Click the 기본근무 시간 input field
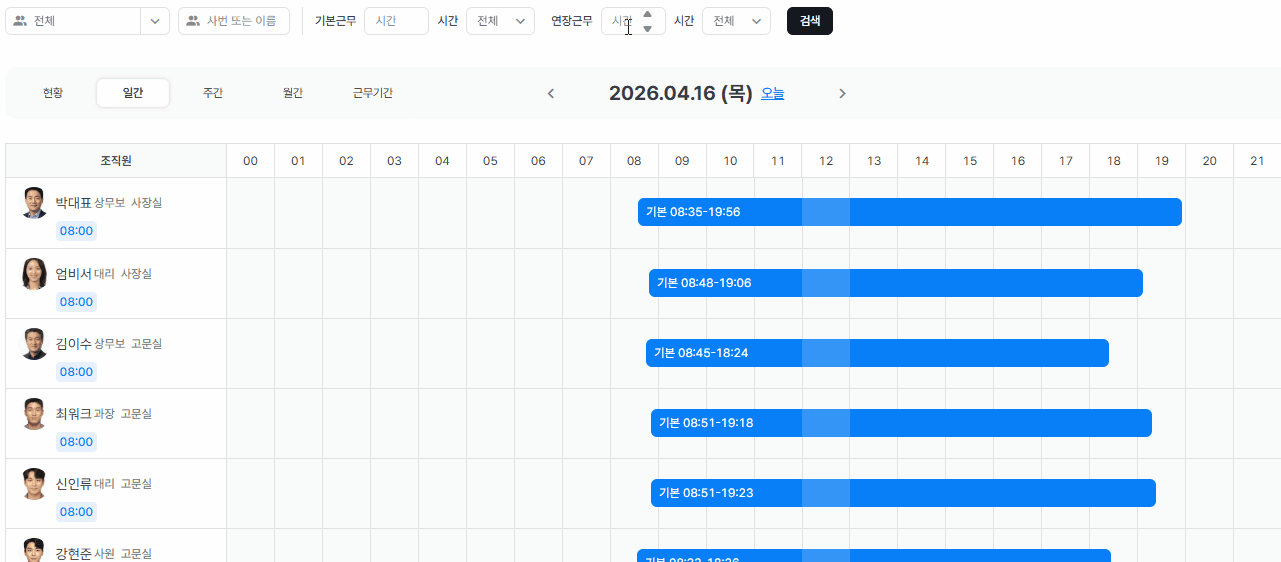Image resolution: width=1281 pixels, height=562 pixels. 396,21
